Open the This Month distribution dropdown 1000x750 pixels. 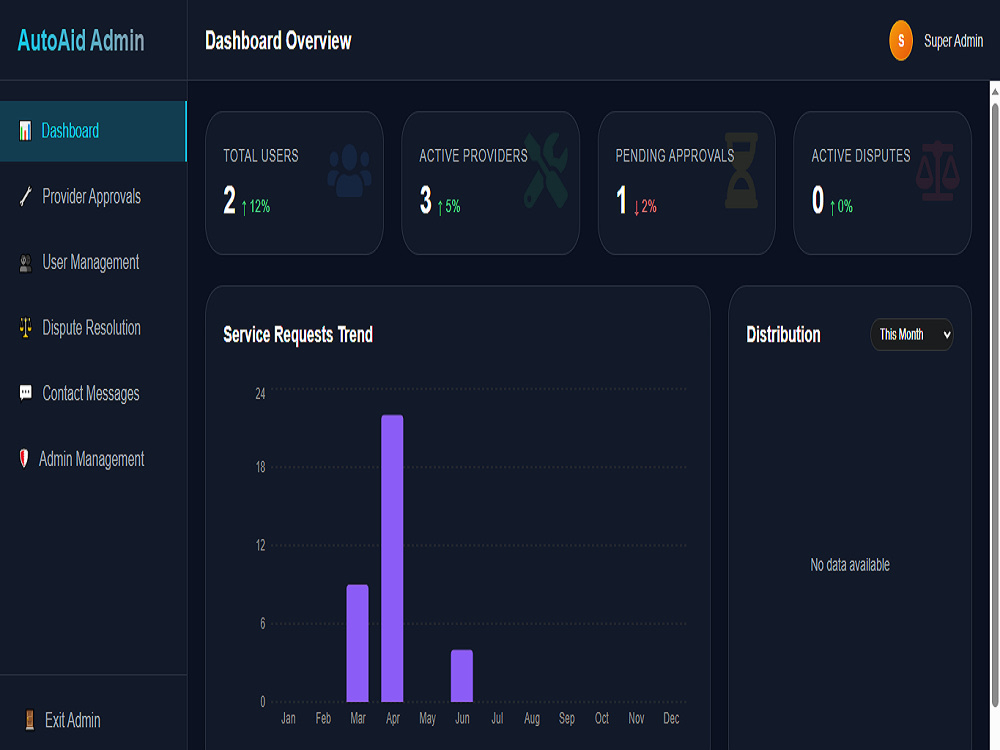pos(911,334)
